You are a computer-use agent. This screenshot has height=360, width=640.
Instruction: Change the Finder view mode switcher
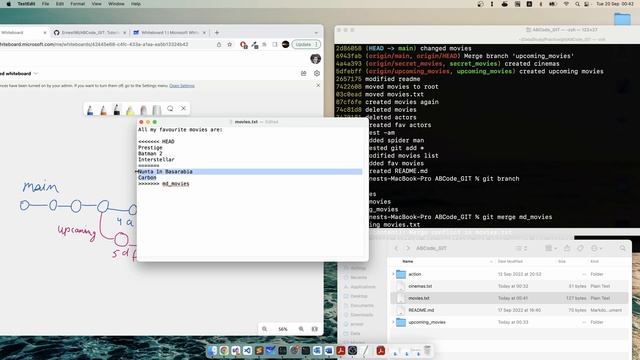pyautogui.click(x=521, y=248)
